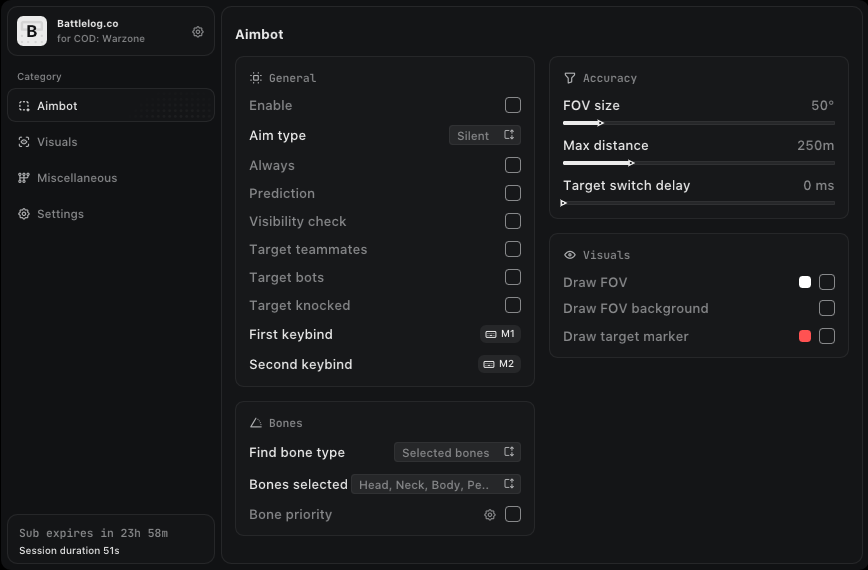Viewport: 868px width, 570px height.
Task: Click the FOV size slider
Action: (699, 123)
